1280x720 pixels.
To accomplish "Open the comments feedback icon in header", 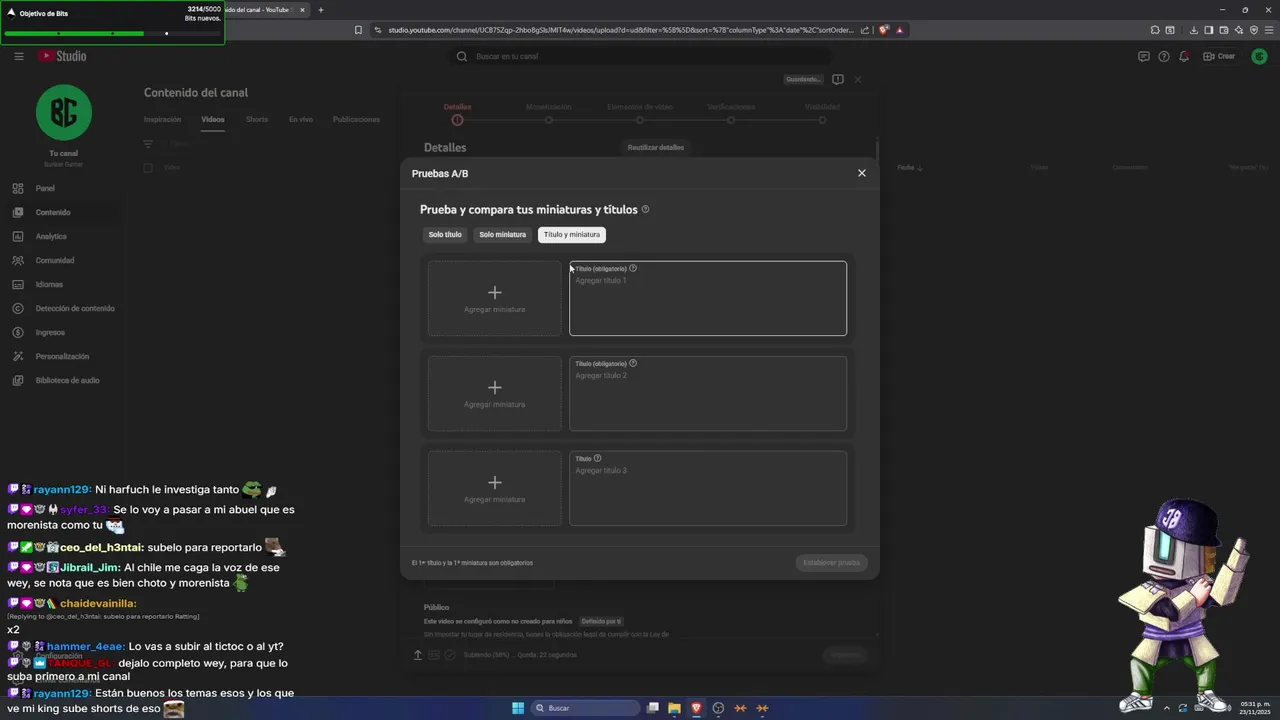I will click(x=1144, y=56).
